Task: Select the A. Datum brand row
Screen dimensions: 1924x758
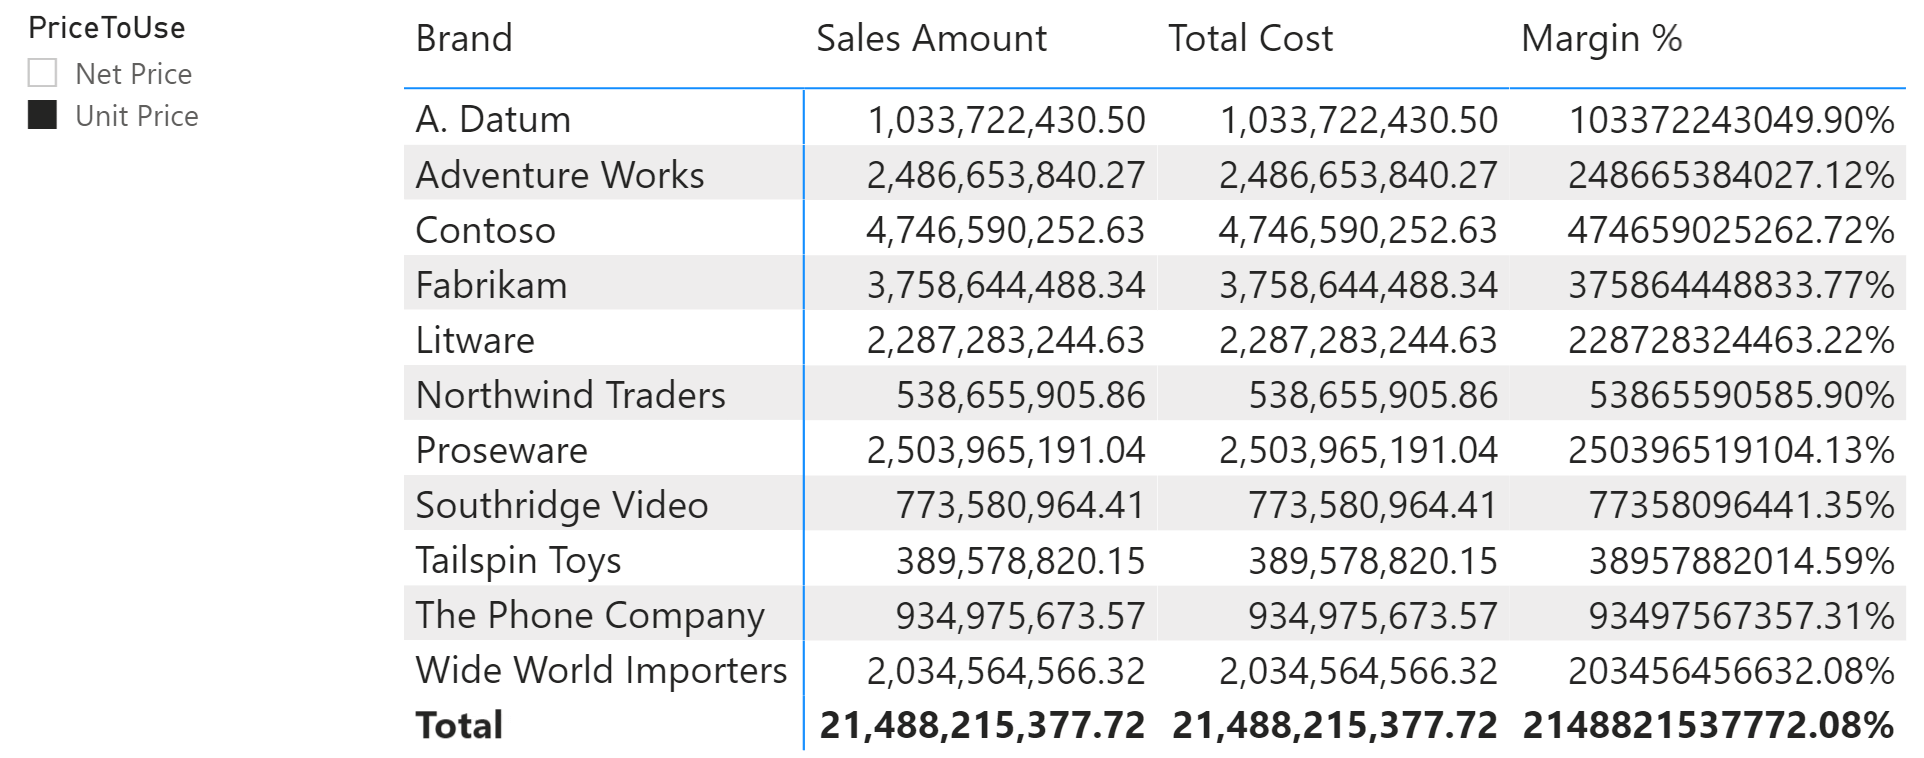Action: pyautogui.click(x=1155, y=119)
